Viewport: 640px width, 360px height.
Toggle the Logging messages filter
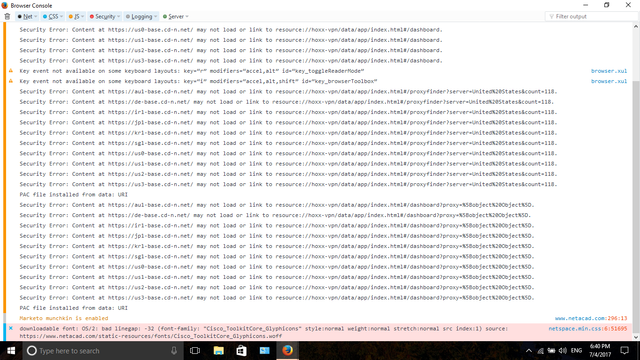point(139,16)
